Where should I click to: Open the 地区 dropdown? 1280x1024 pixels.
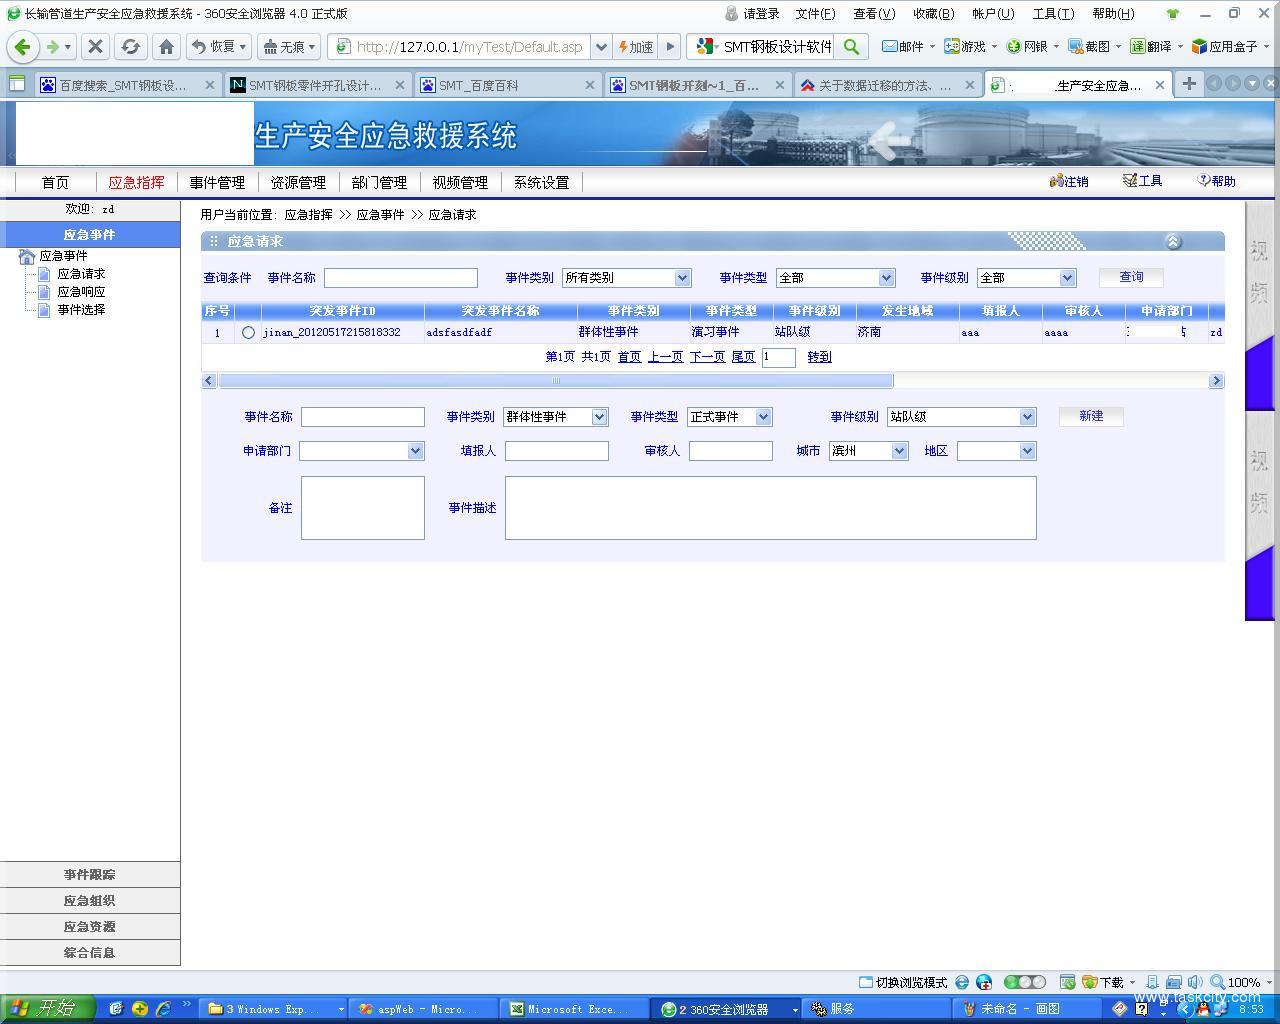pyautogui.click(x=996, y=451)
